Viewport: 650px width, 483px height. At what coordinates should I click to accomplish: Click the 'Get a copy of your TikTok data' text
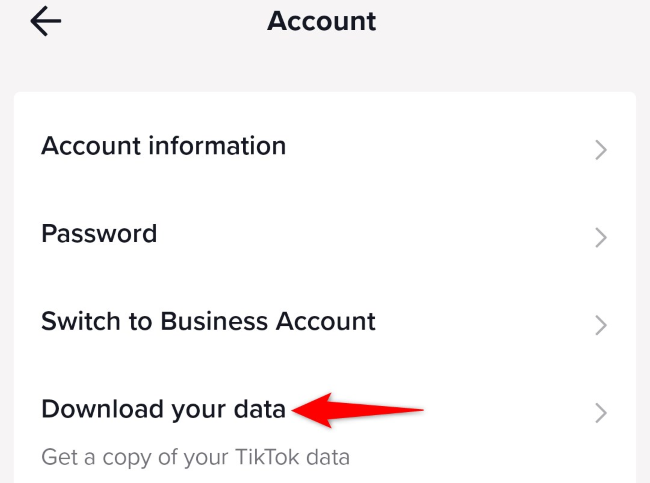pyautogui.click(x=195, y=458)
